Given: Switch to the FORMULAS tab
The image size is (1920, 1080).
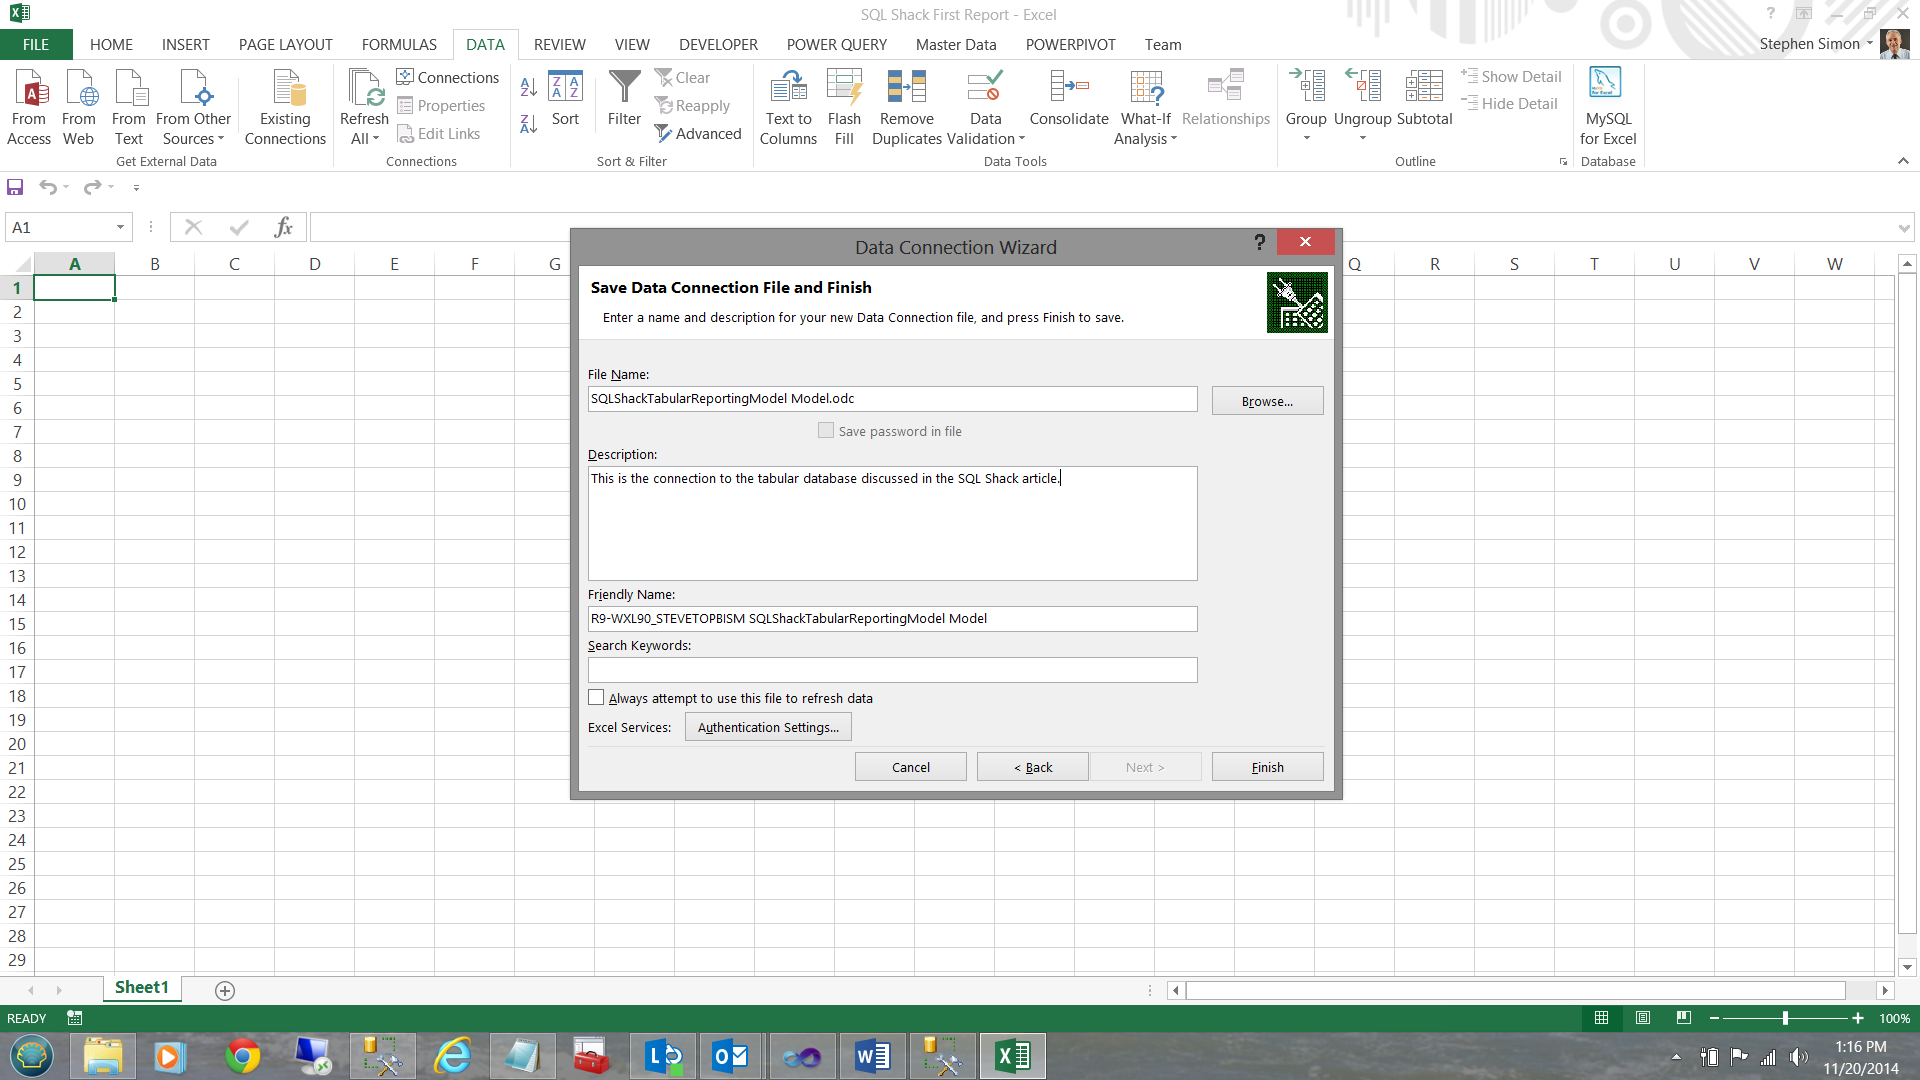Looking at the screenshot, I should (x=399, y=45).
